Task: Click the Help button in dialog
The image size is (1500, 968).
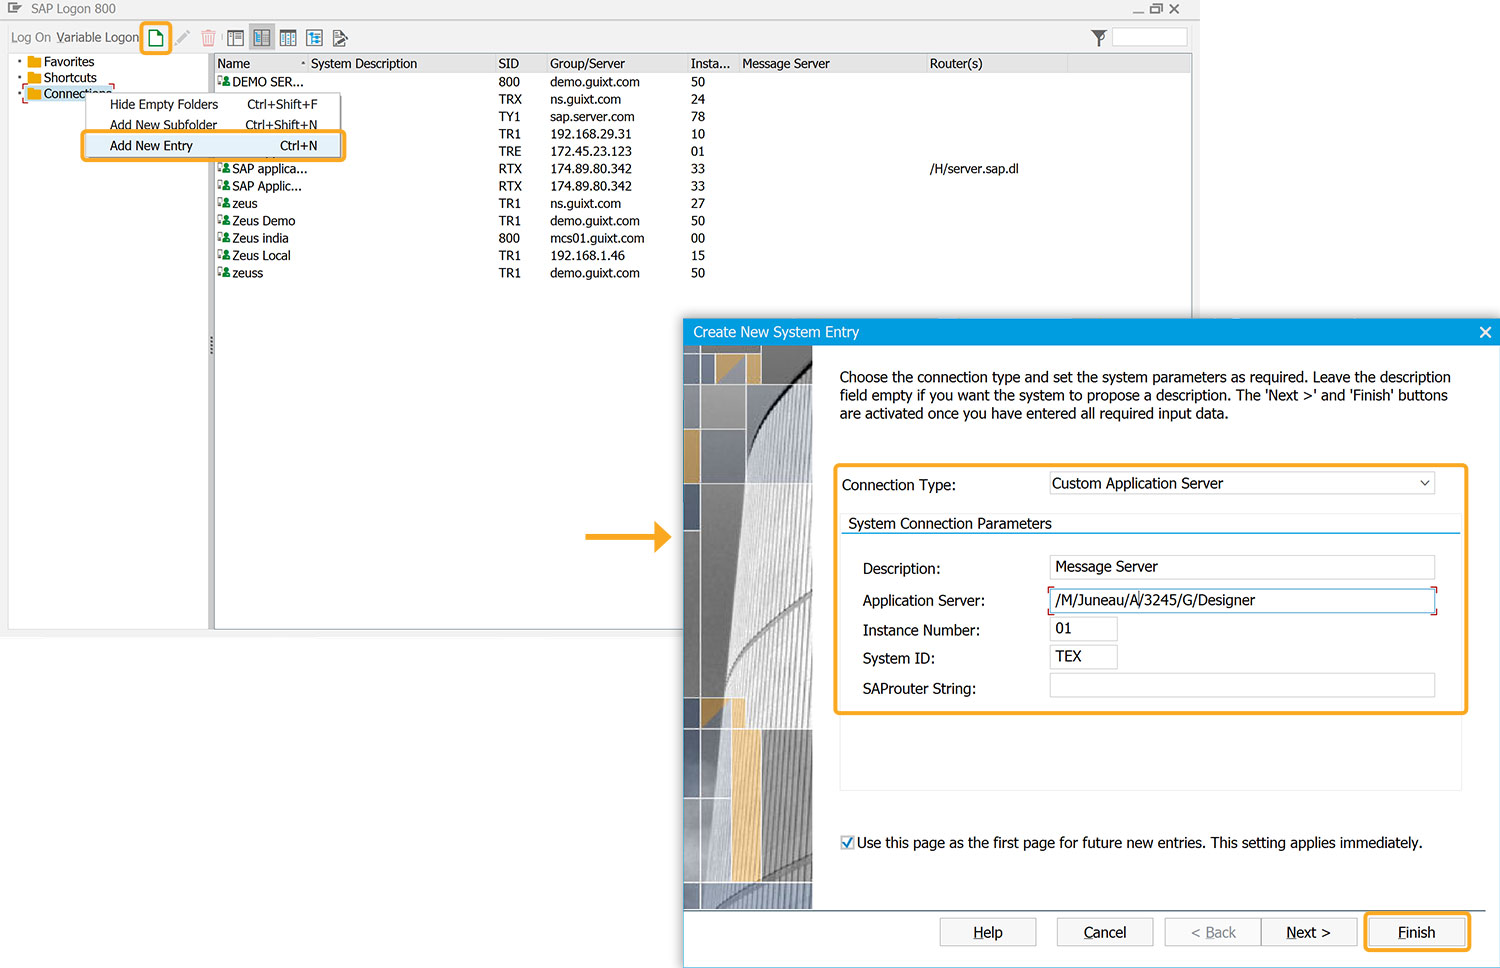Action: [x=988, y=932]
